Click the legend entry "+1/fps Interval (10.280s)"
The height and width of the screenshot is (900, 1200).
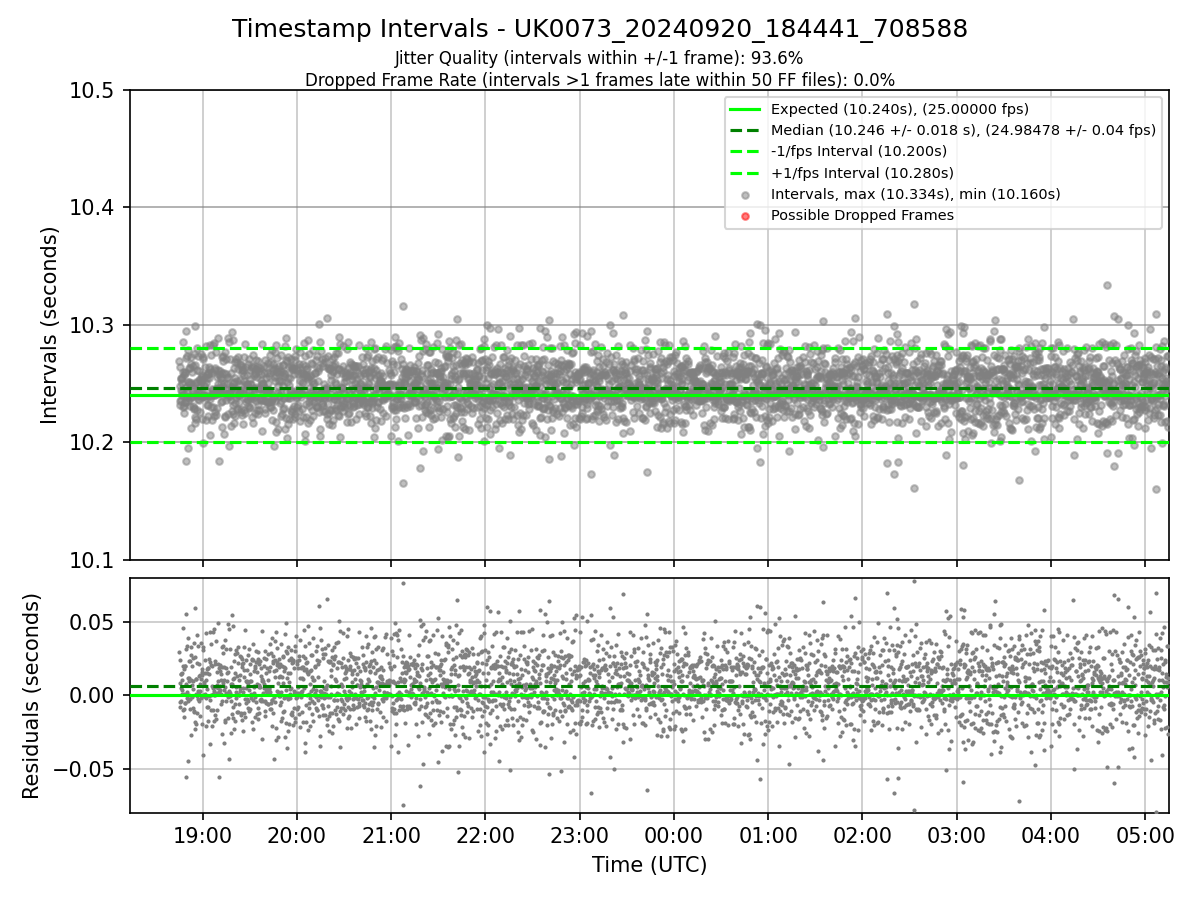click(861, 172)
